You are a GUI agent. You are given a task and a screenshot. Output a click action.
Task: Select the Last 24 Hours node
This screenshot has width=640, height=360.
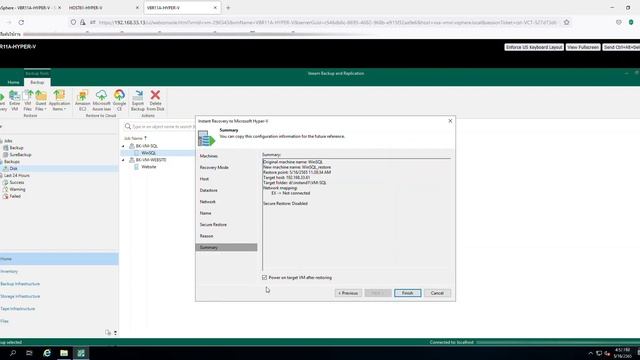[x=16, y=176]
